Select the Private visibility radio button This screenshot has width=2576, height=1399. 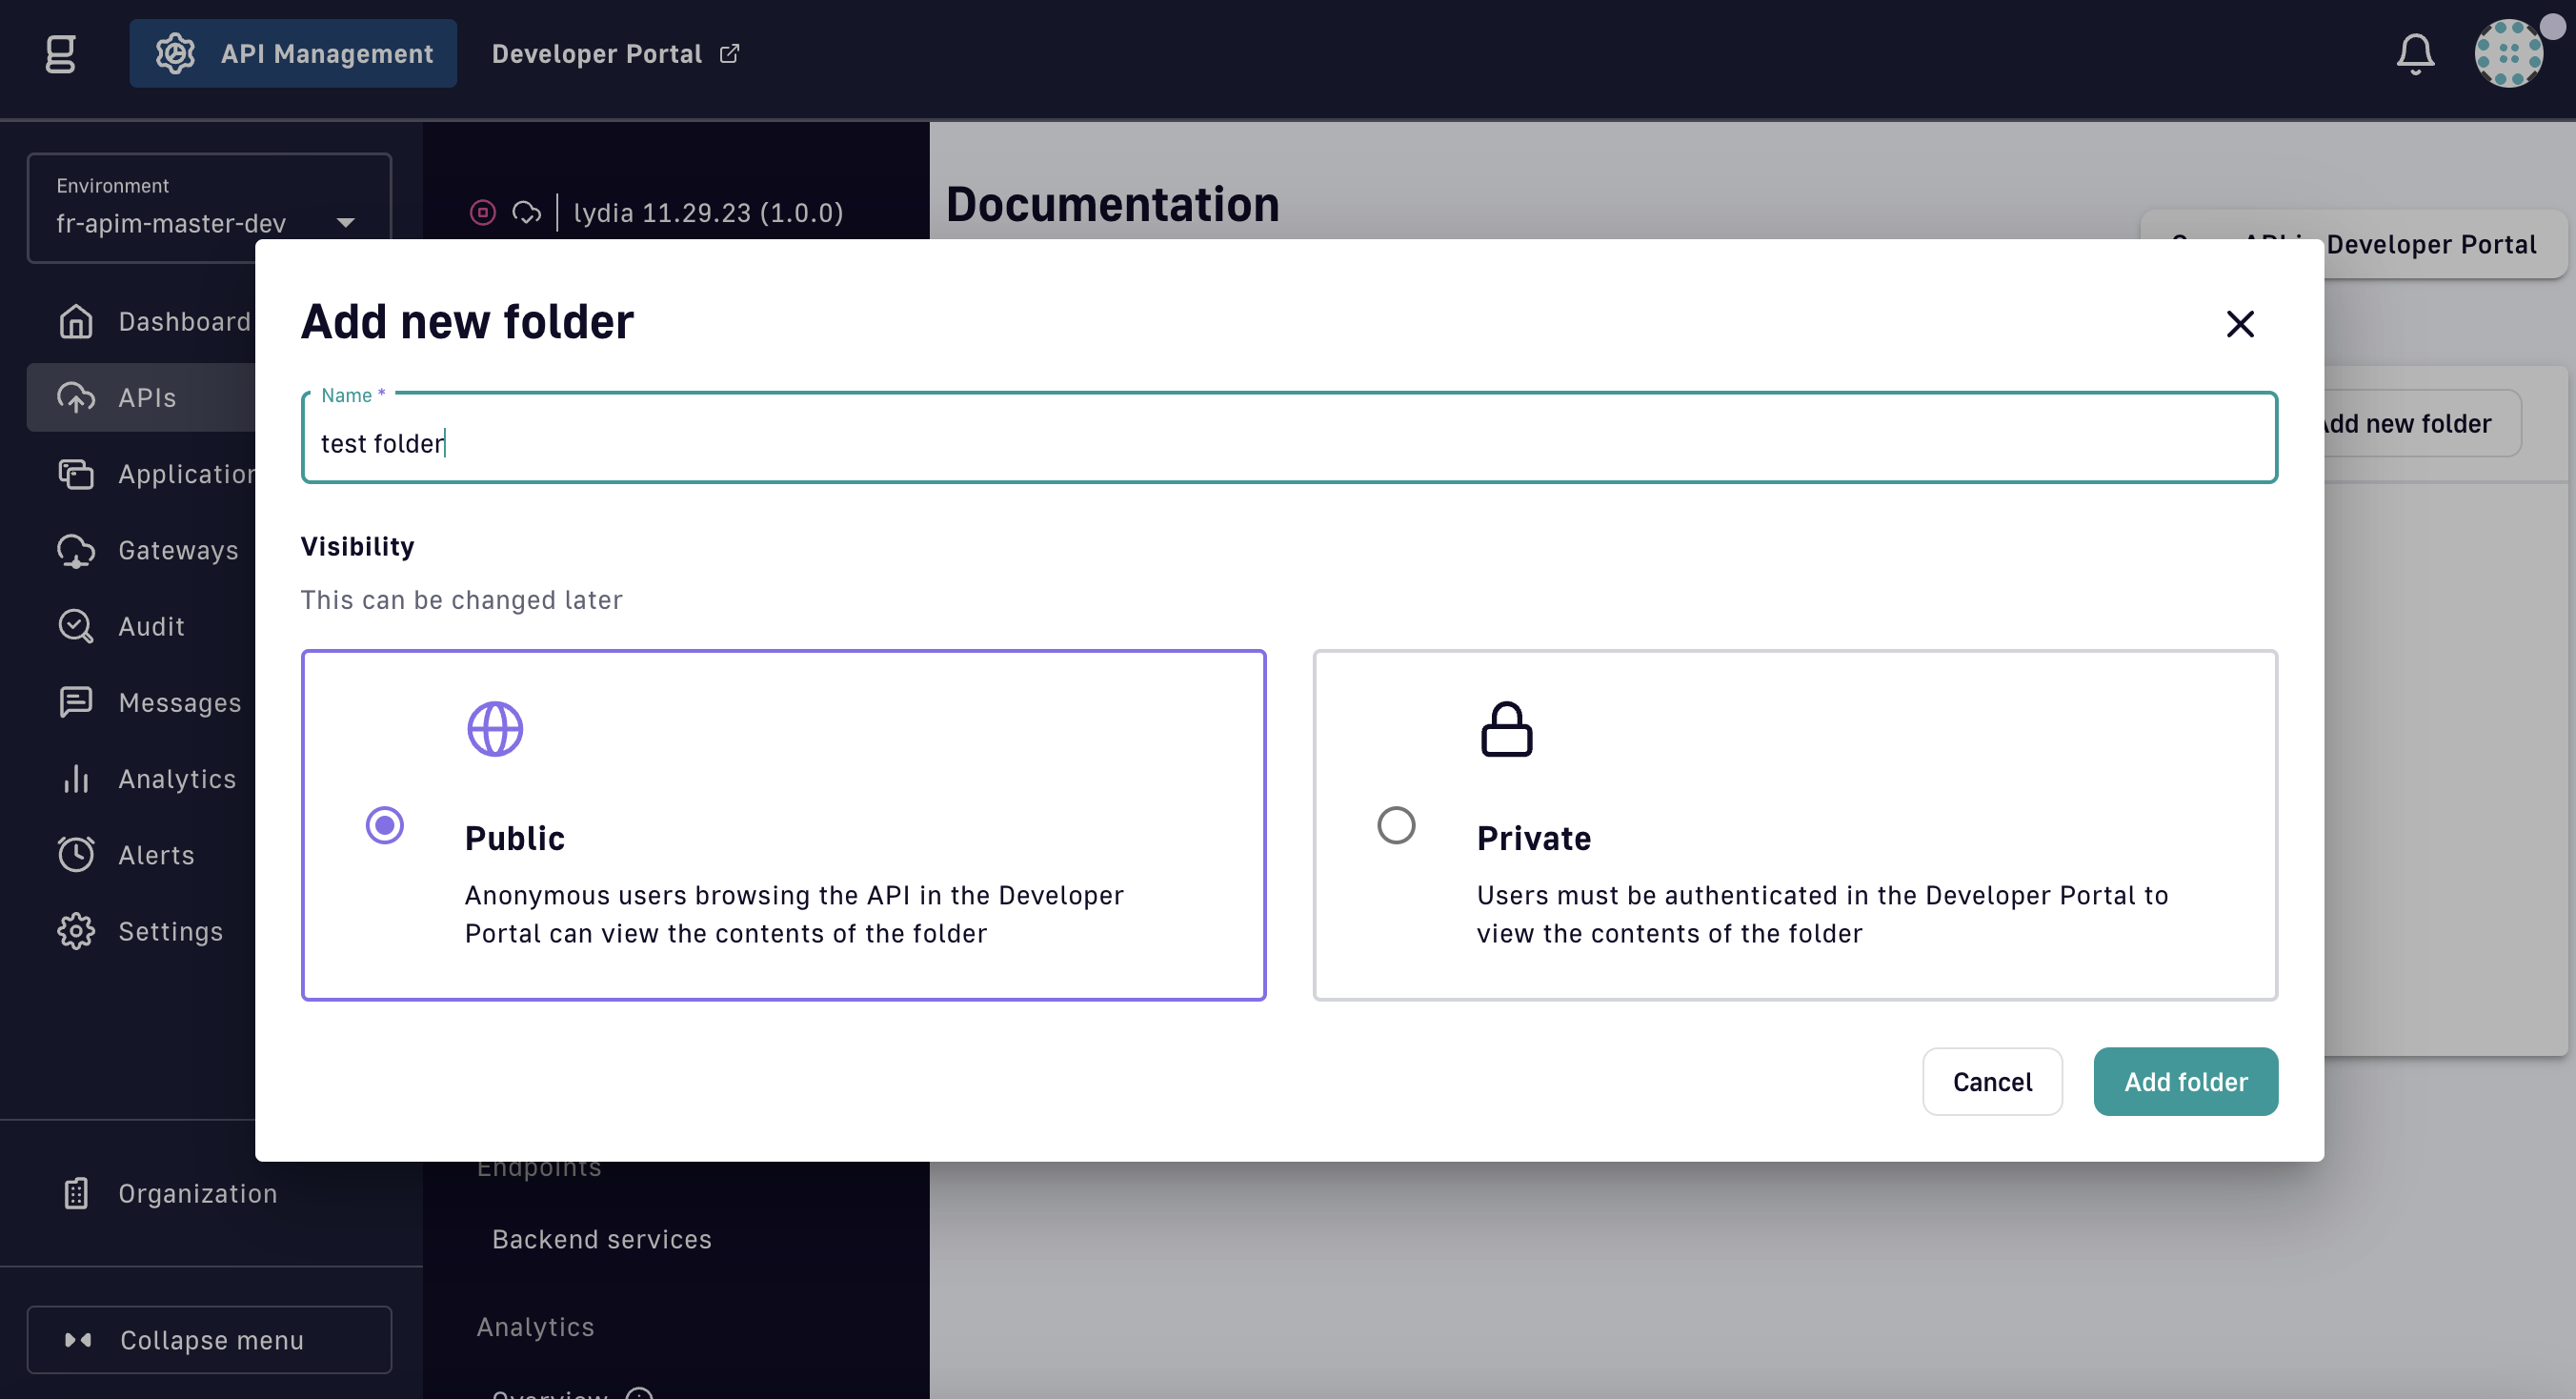coord(1396,825)
